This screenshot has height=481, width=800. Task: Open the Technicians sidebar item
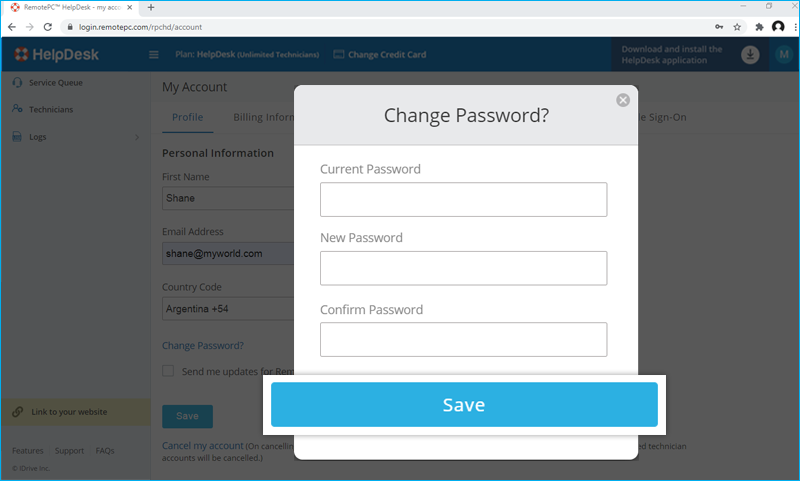coord(50,109)
